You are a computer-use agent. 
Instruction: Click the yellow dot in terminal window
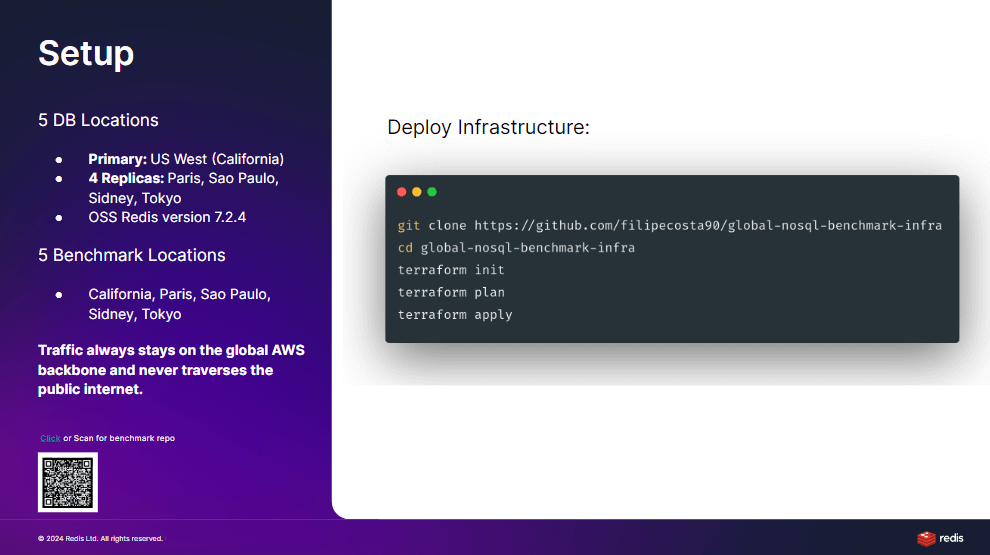point(417,192)
